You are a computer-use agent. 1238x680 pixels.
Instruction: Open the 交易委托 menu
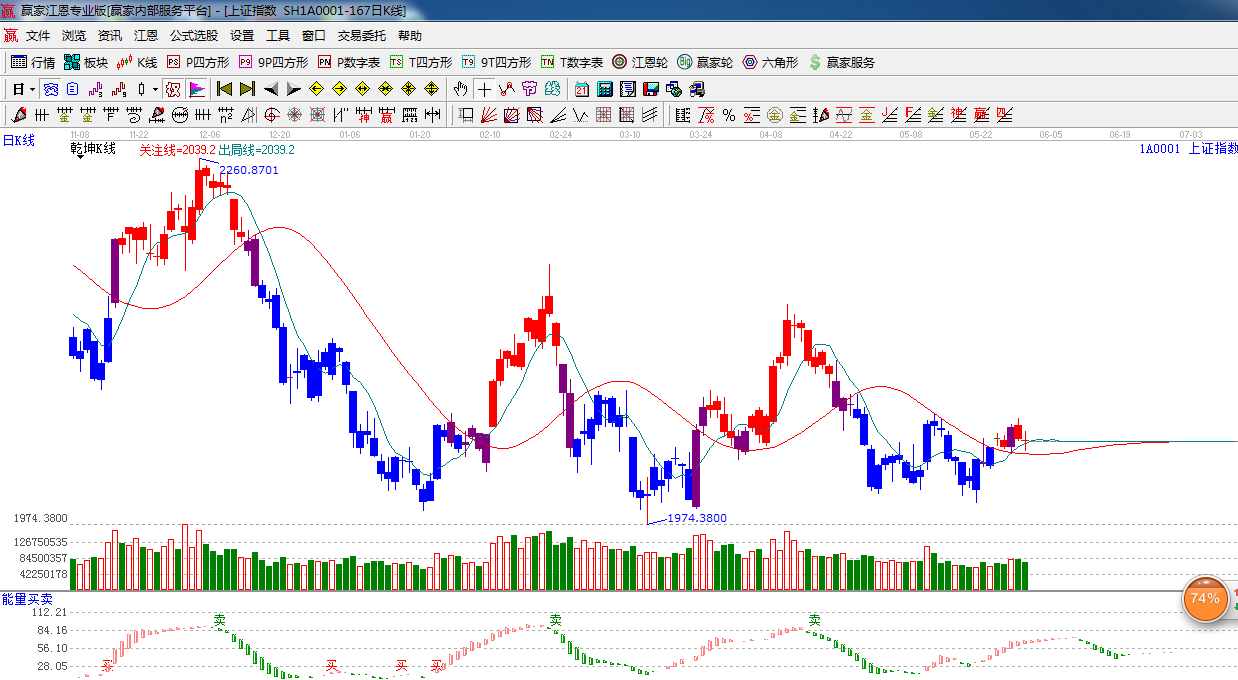(x=361, y=35)
